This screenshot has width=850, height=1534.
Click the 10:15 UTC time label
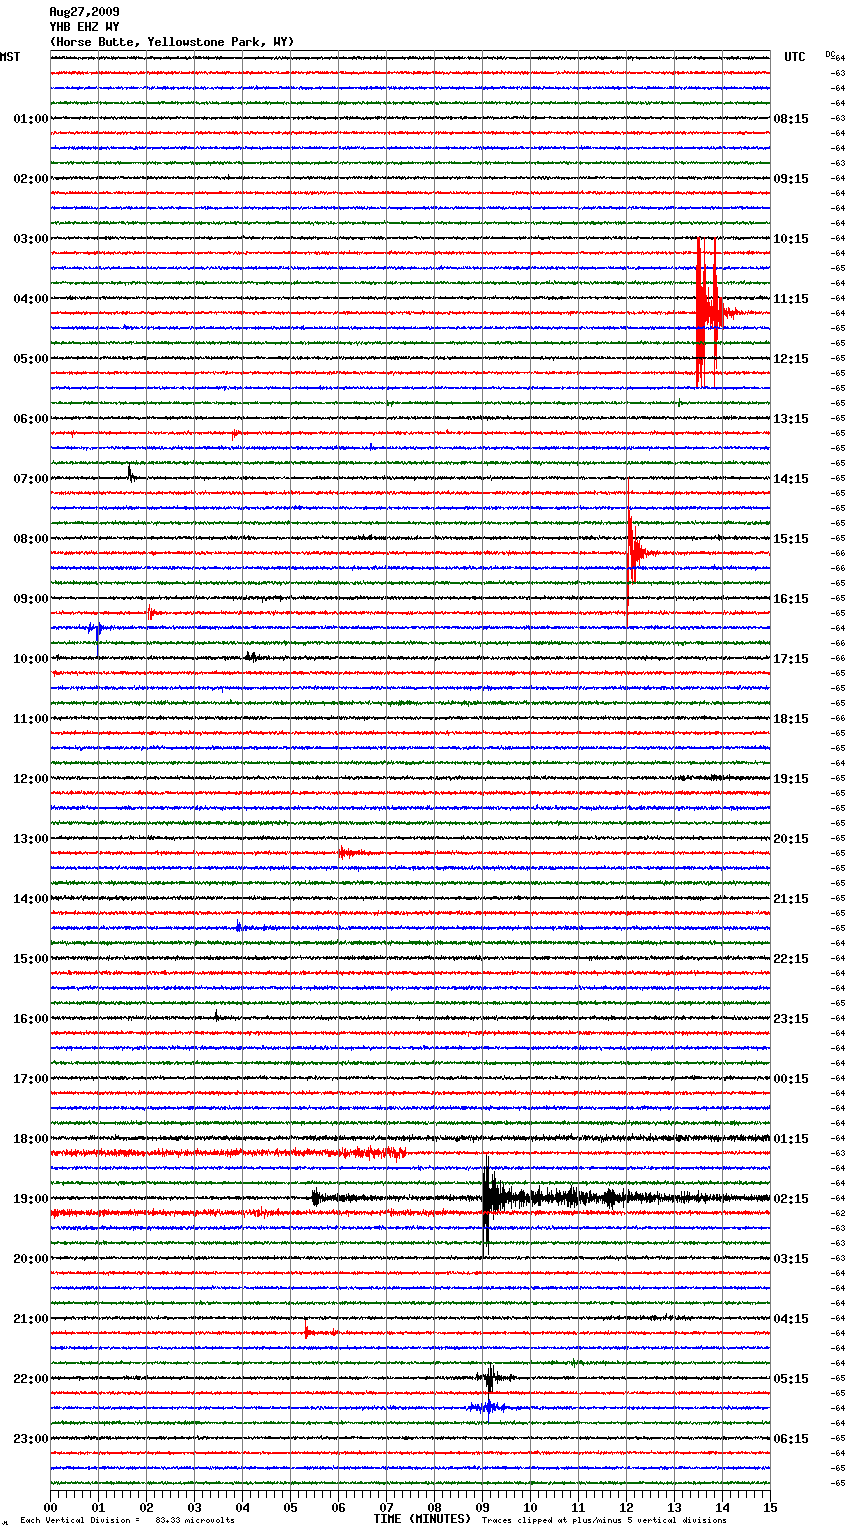pyautogui.click(x=791, y=239)
